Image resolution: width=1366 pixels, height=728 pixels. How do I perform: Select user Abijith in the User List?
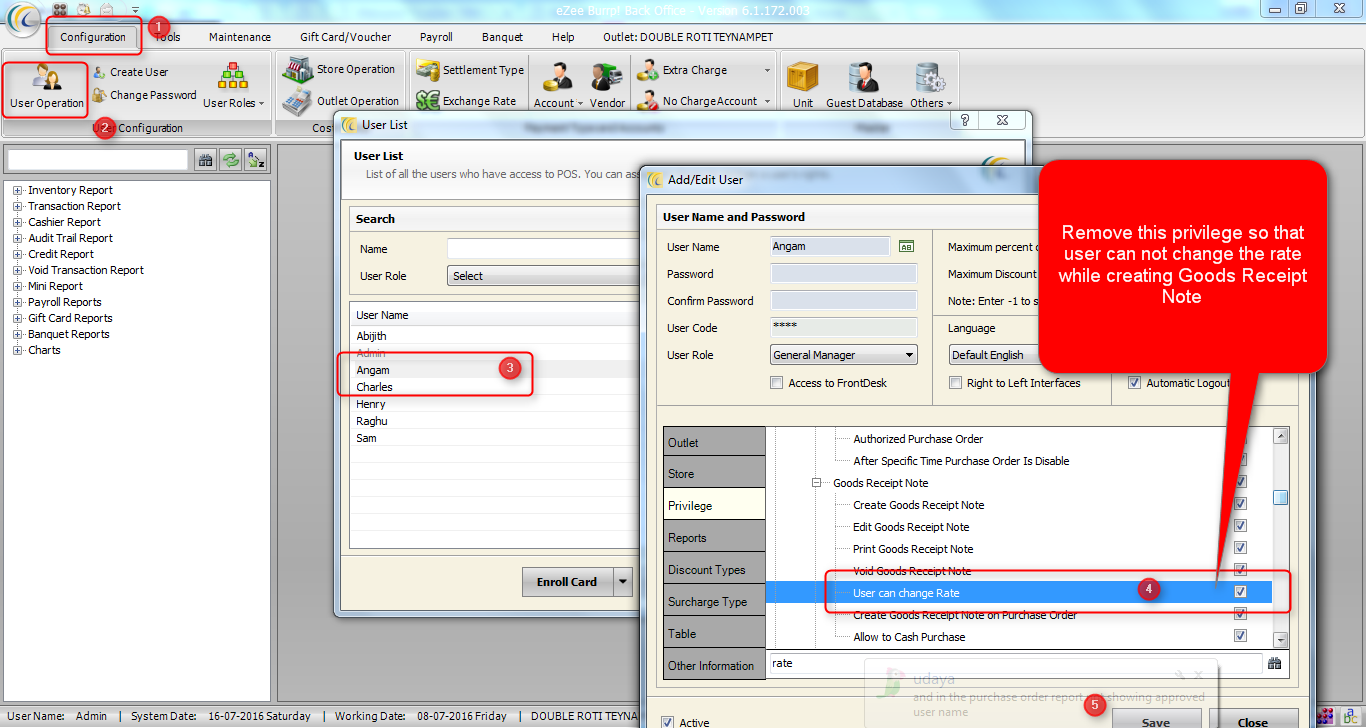(371, 336)
